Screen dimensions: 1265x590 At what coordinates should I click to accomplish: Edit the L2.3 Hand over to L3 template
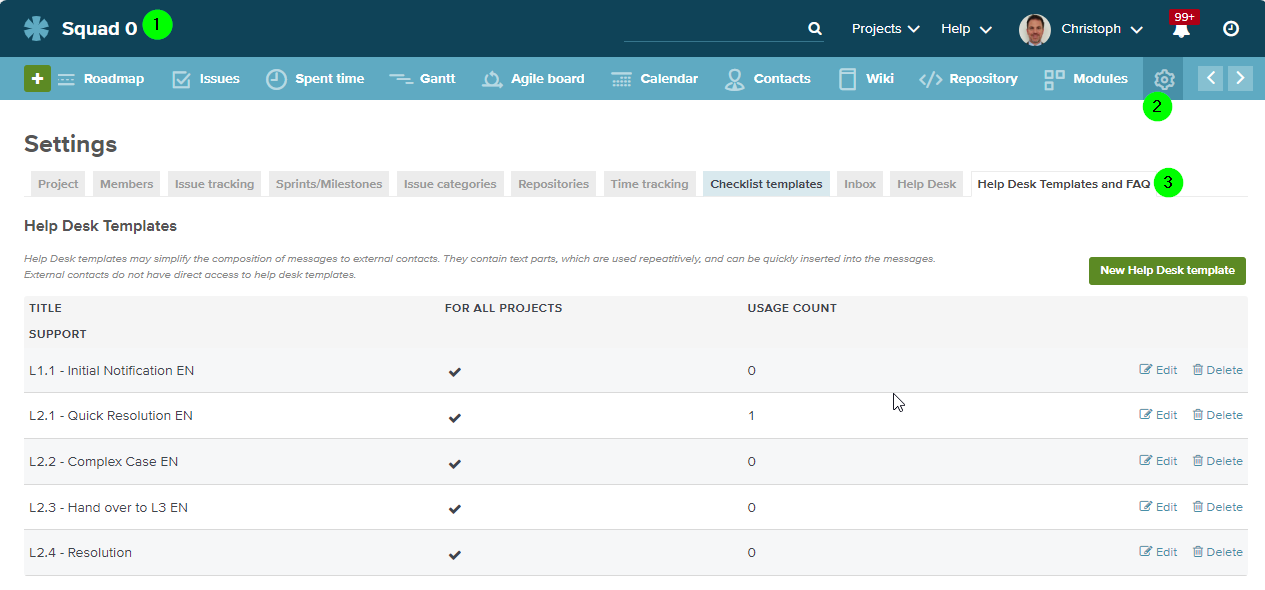1158,507
